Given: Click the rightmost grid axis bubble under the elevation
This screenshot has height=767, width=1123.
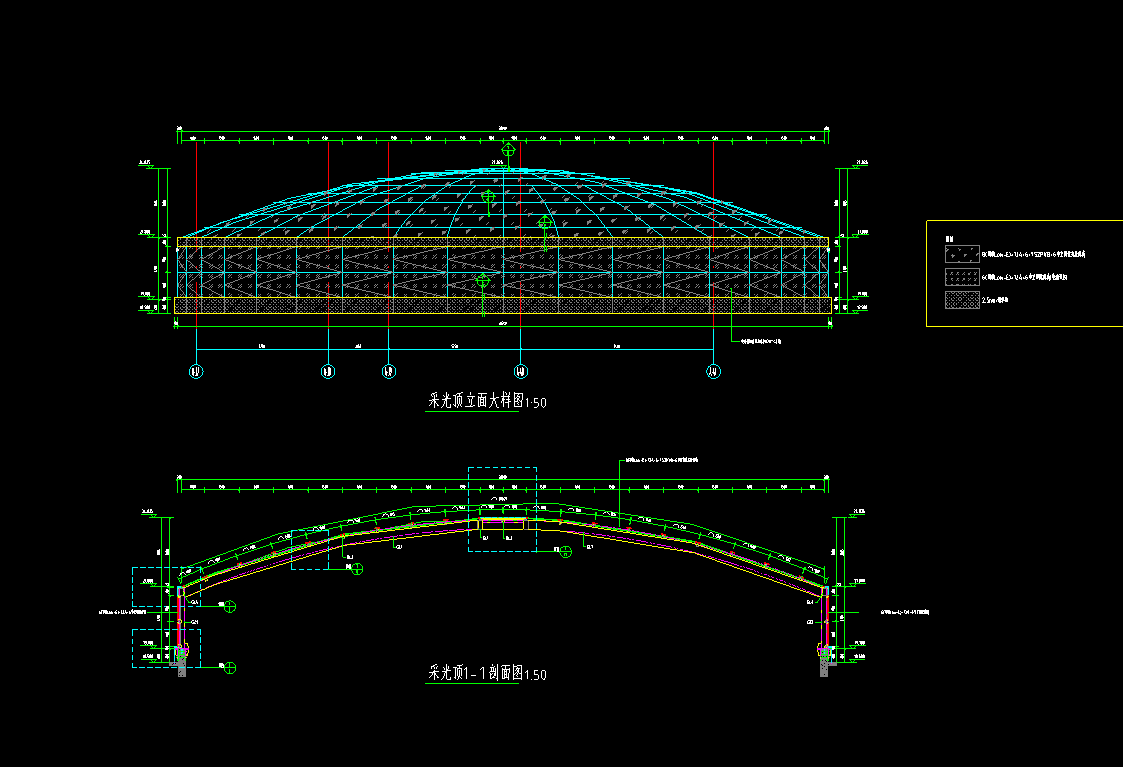Looking at the screenshot, I should pyautogui.click(x=714, y=372).
